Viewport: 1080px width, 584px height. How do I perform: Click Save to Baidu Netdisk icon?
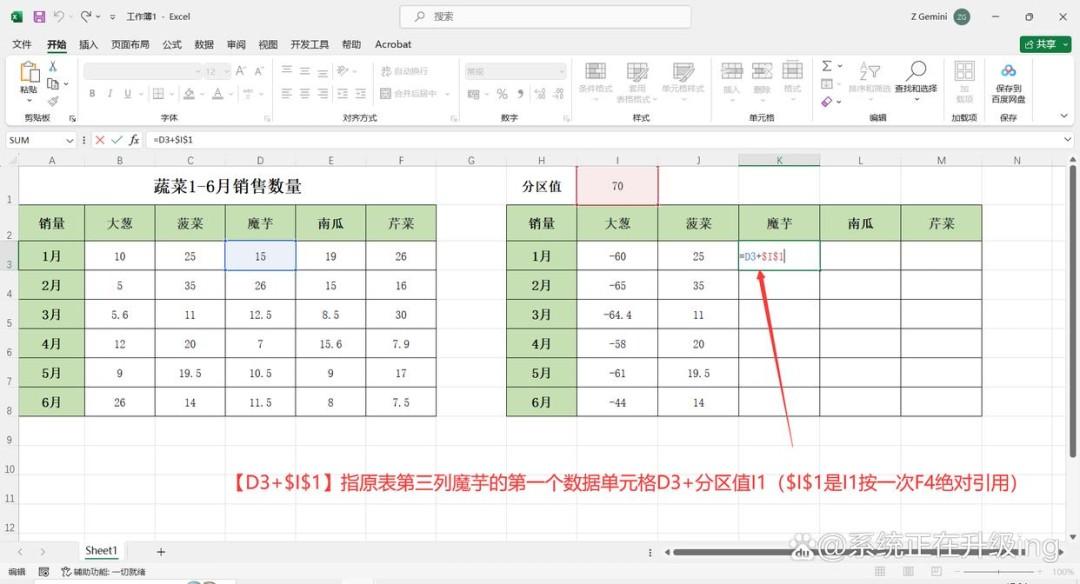tap(1008, 70)
